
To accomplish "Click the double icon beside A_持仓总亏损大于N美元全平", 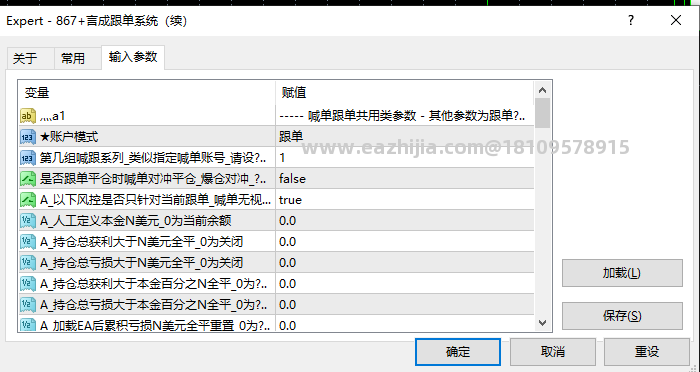I will click(x=28, y=263).
